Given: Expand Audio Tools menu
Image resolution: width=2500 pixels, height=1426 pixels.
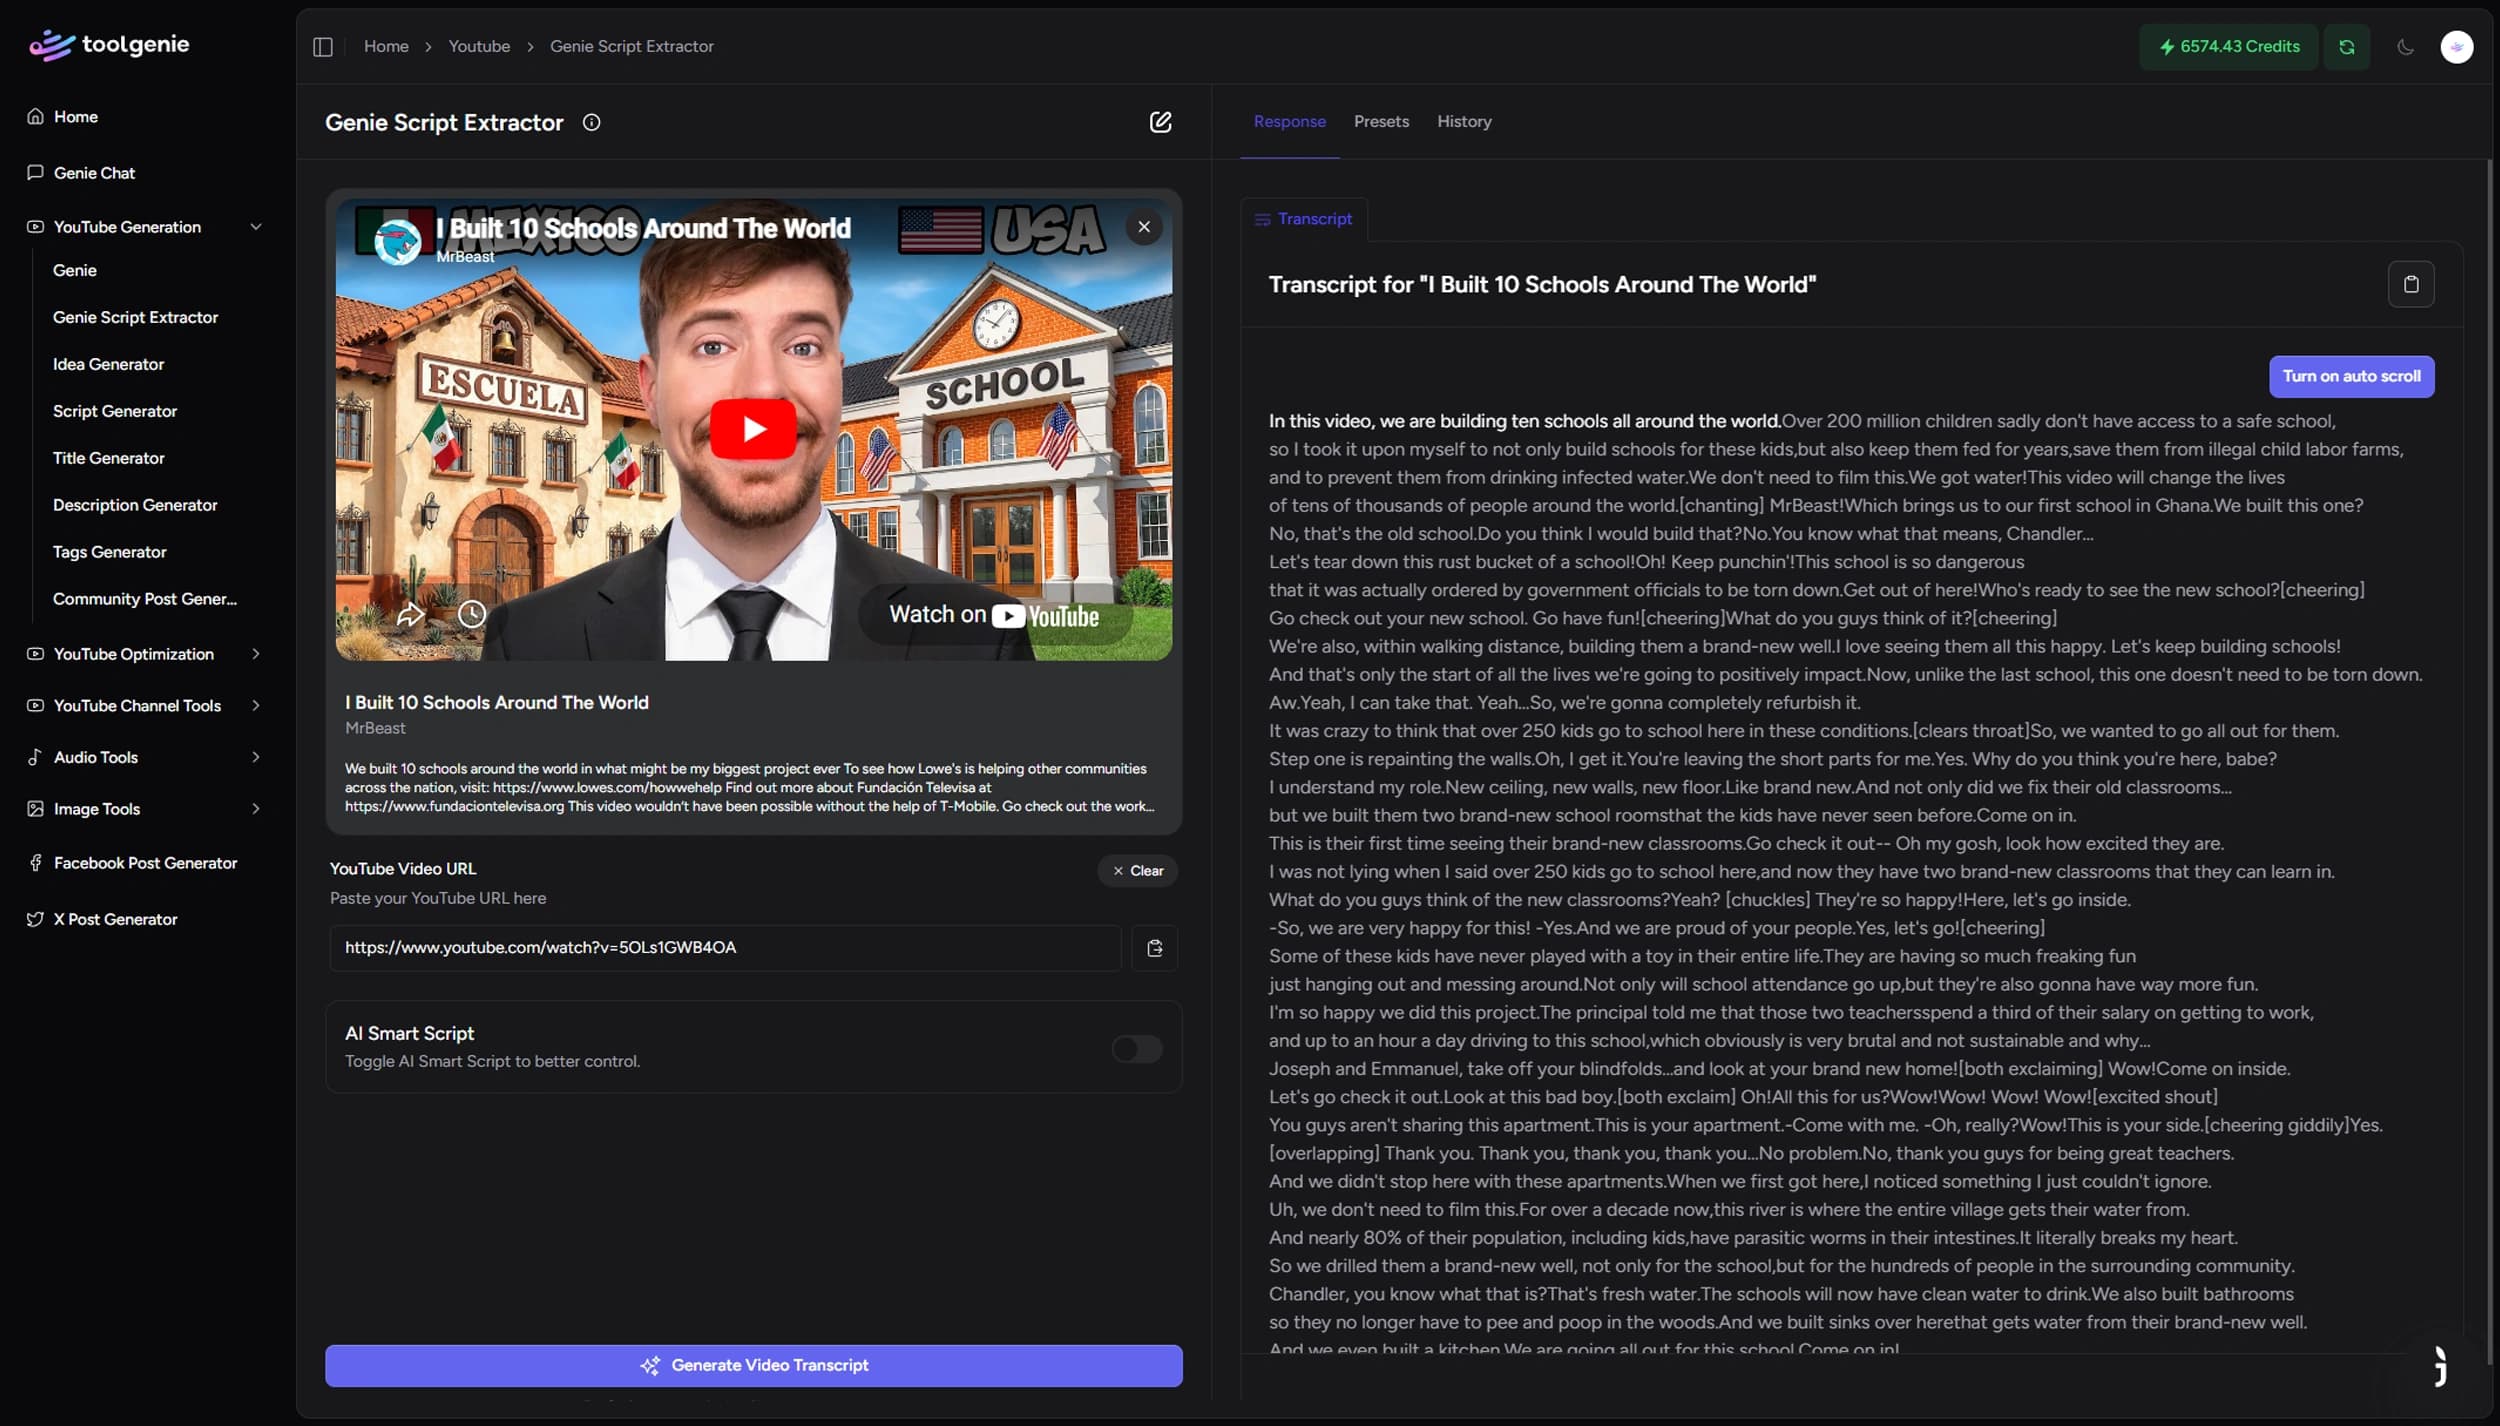Looking at the screenshot, I should click(x=145, y=757).
